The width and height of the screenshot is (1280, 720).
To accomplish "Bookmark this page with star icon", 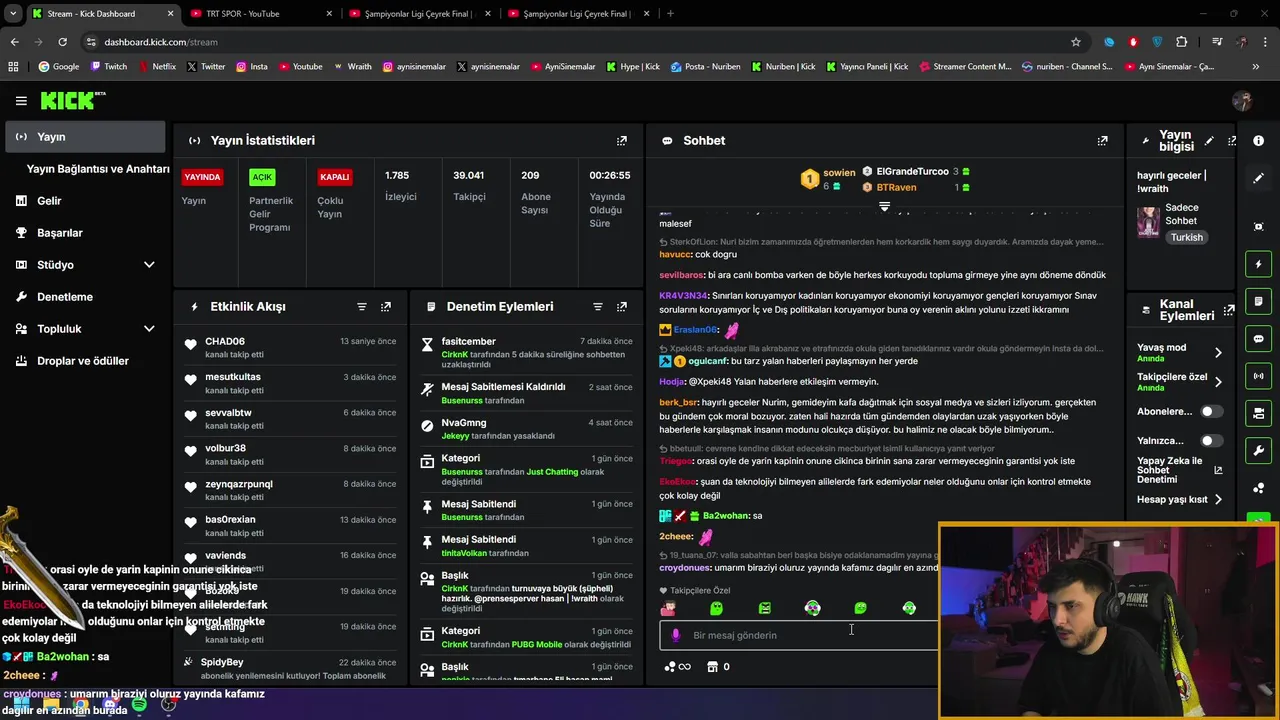I will pos(1076,42).
